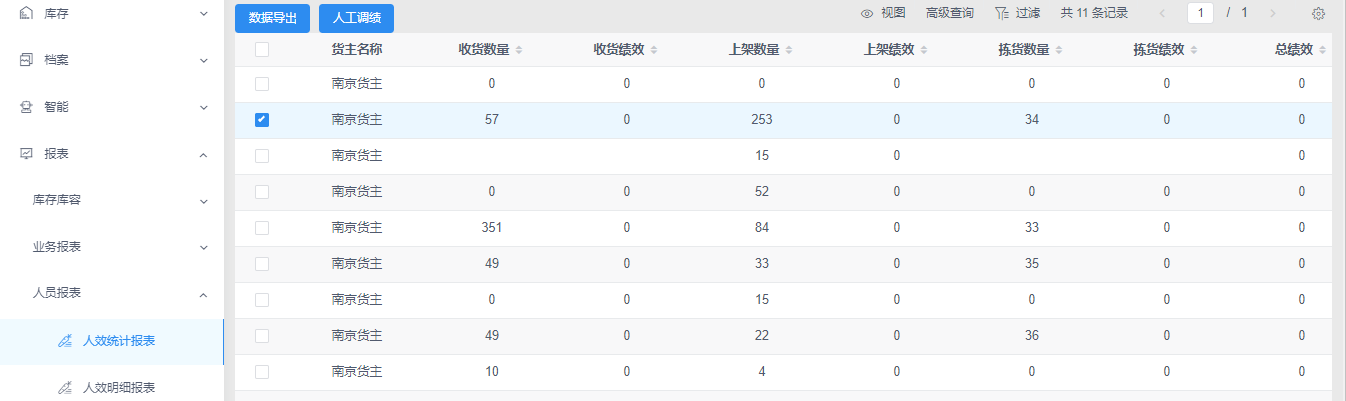This screenshot has height=401, width=1346.
Task: Sort by 收货数量 using its sort arrows
Action: pyautogui.click(x=518, y=50)
